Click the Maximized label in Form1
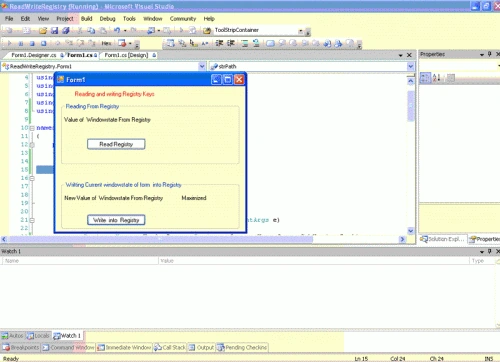This screenshot has width=500, height=362. click(194, 198)
